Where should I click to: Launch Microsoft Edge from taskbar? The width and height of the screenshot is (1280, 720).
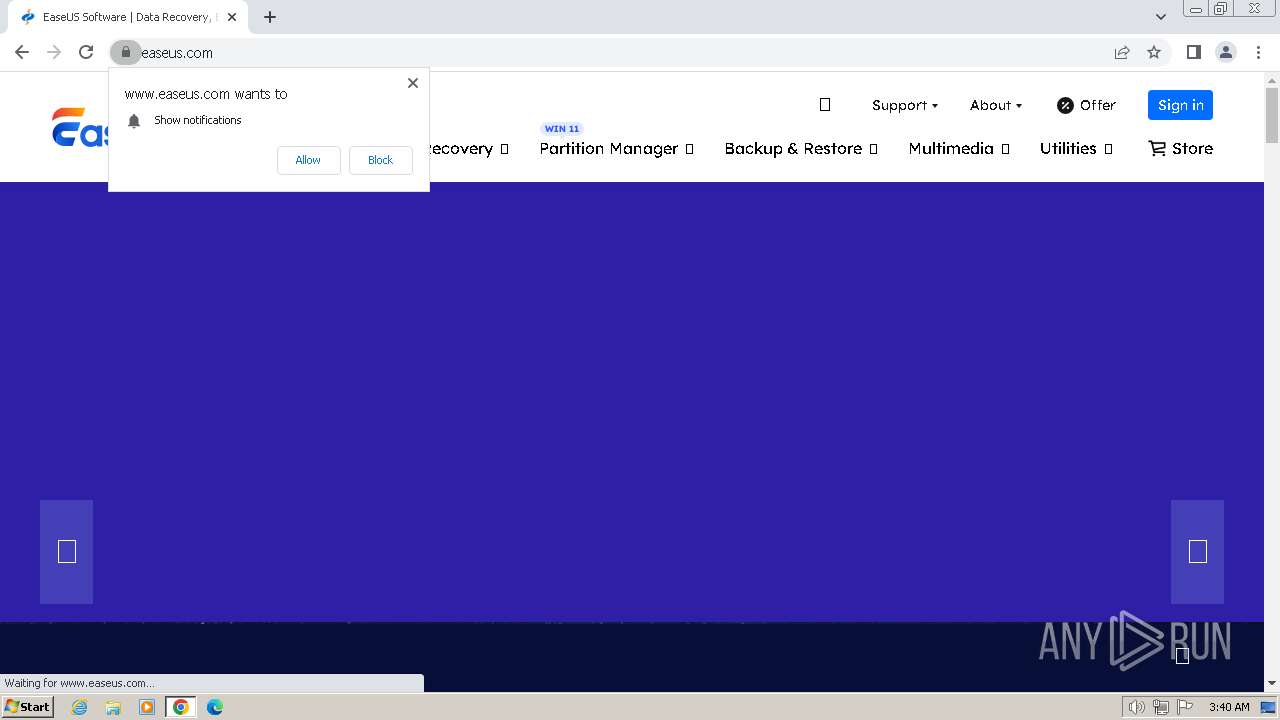[215, 707]
